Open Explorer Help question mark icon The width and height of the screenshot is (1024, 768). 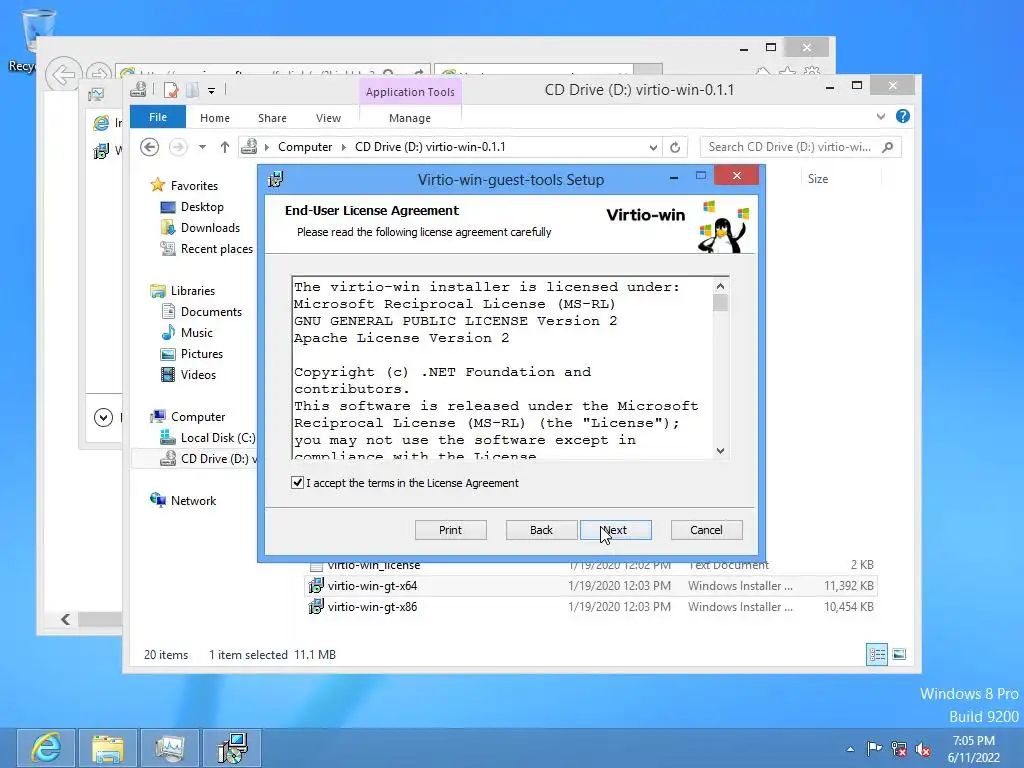pos(903,116)
